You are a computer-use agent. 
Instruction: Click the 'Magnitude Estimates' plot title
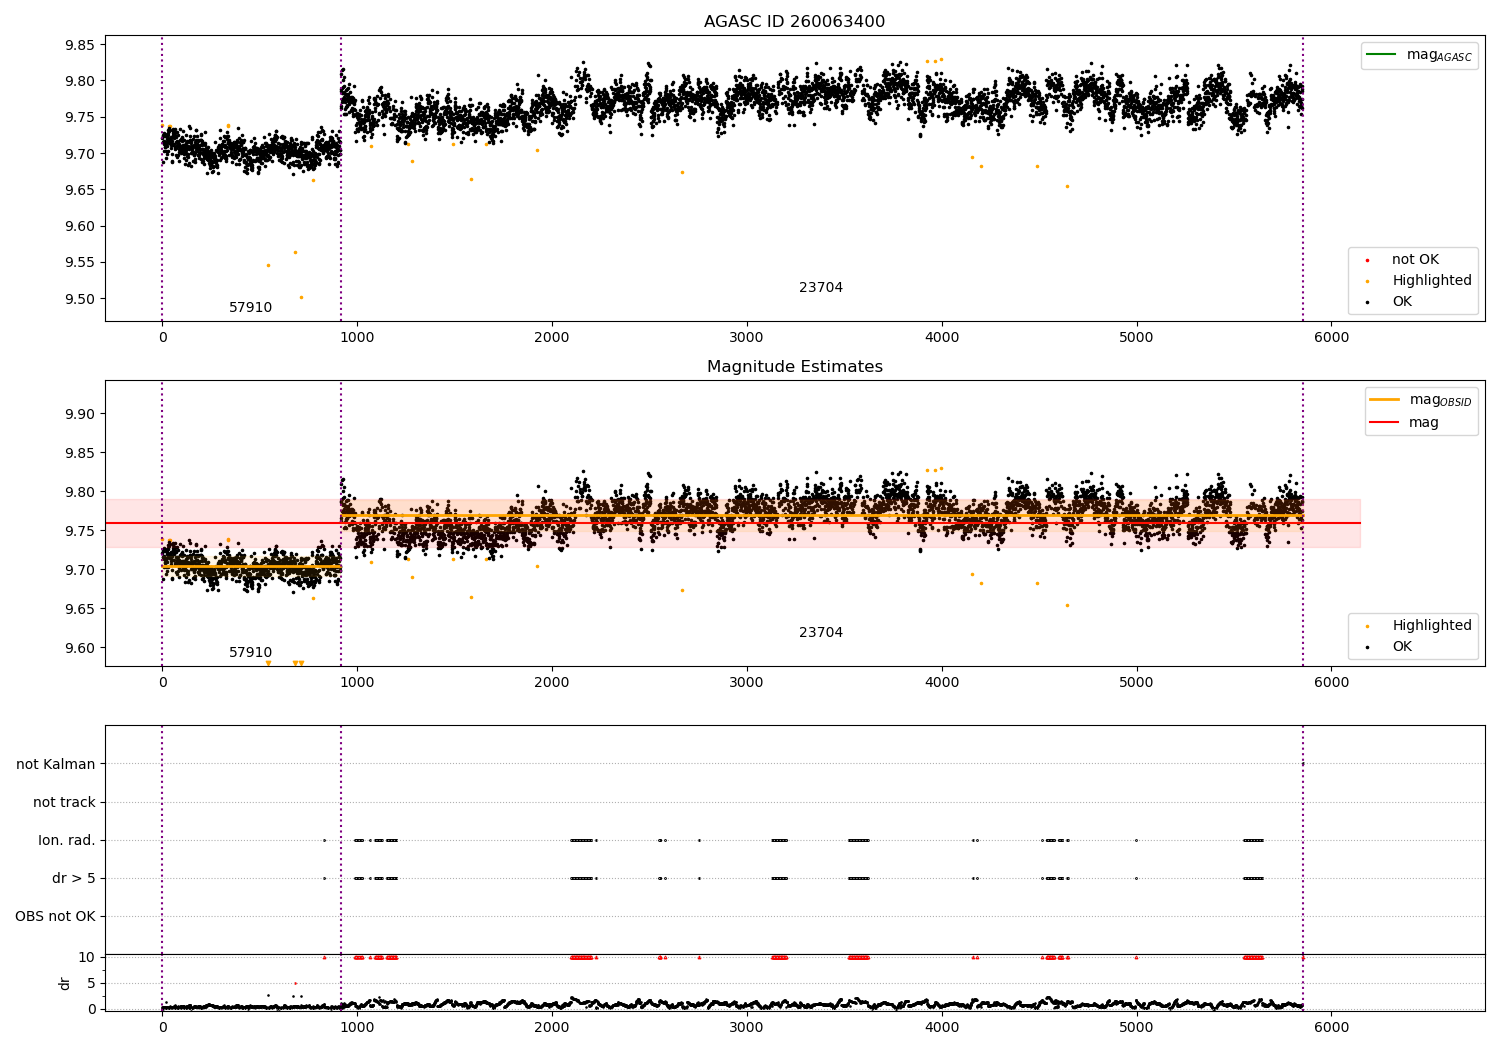(x=794, y=367)
